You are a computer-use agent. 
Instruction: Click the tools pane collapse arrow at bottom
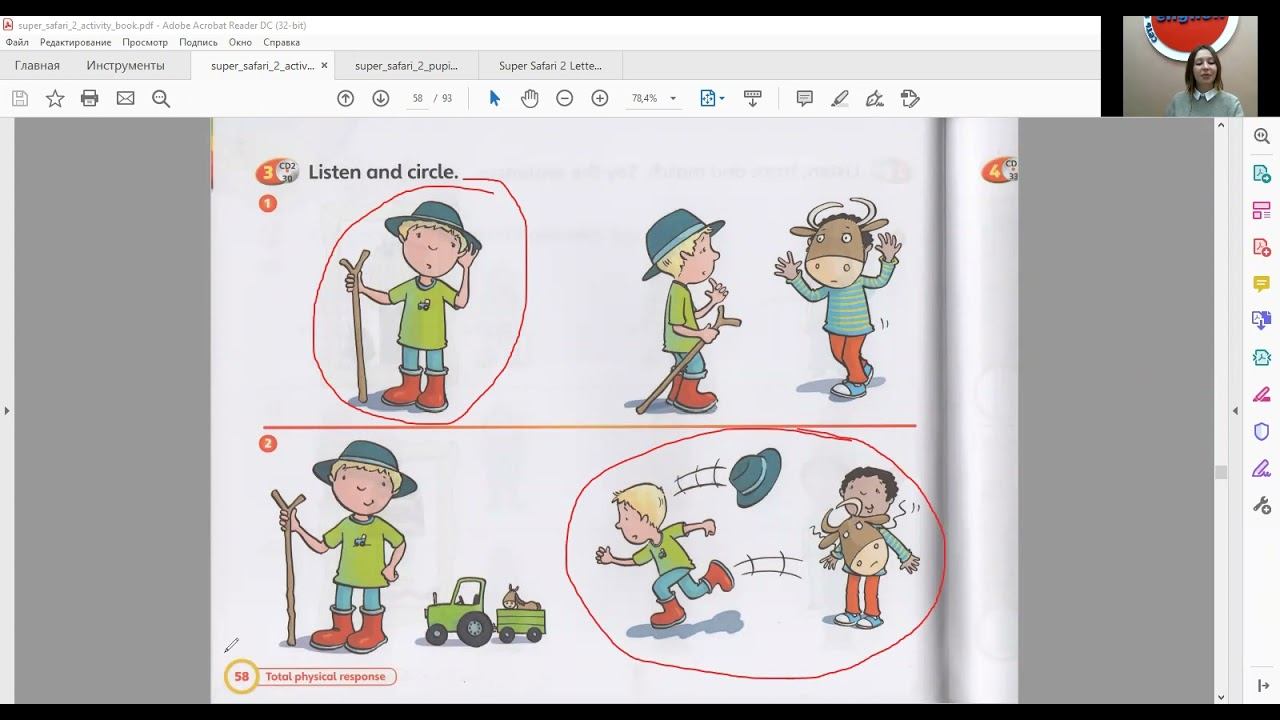point(1262,686)
